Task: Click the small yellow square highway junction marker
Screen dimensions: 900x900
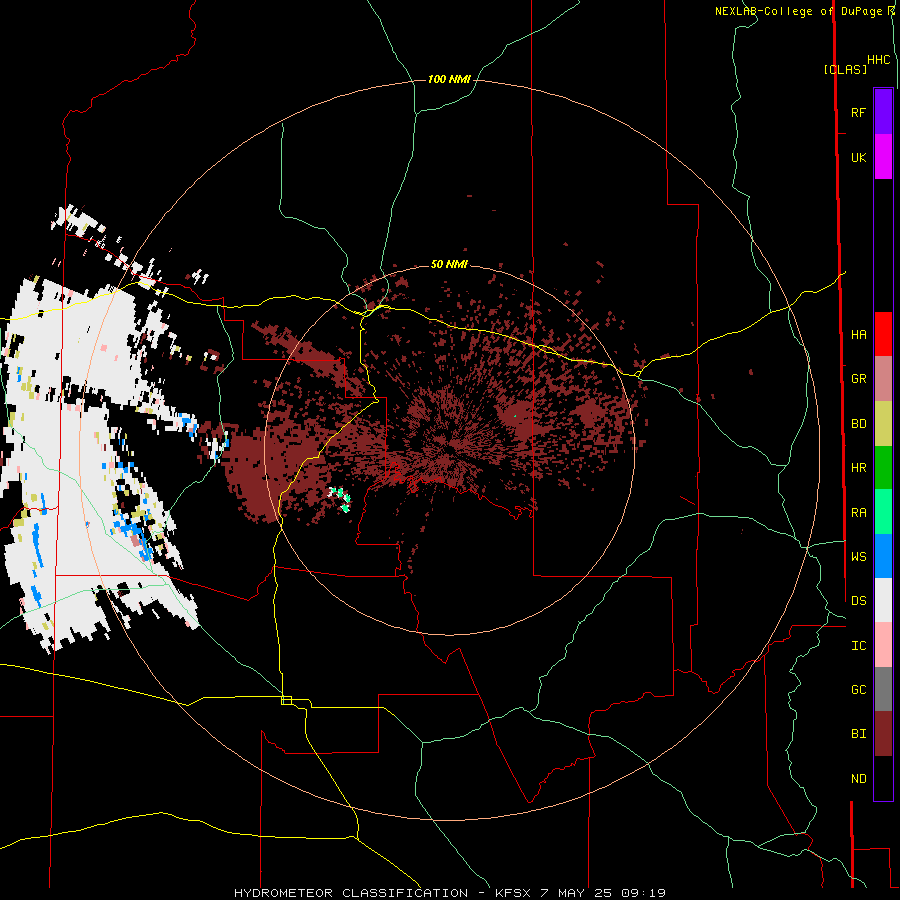Action: tap(286, 700)
